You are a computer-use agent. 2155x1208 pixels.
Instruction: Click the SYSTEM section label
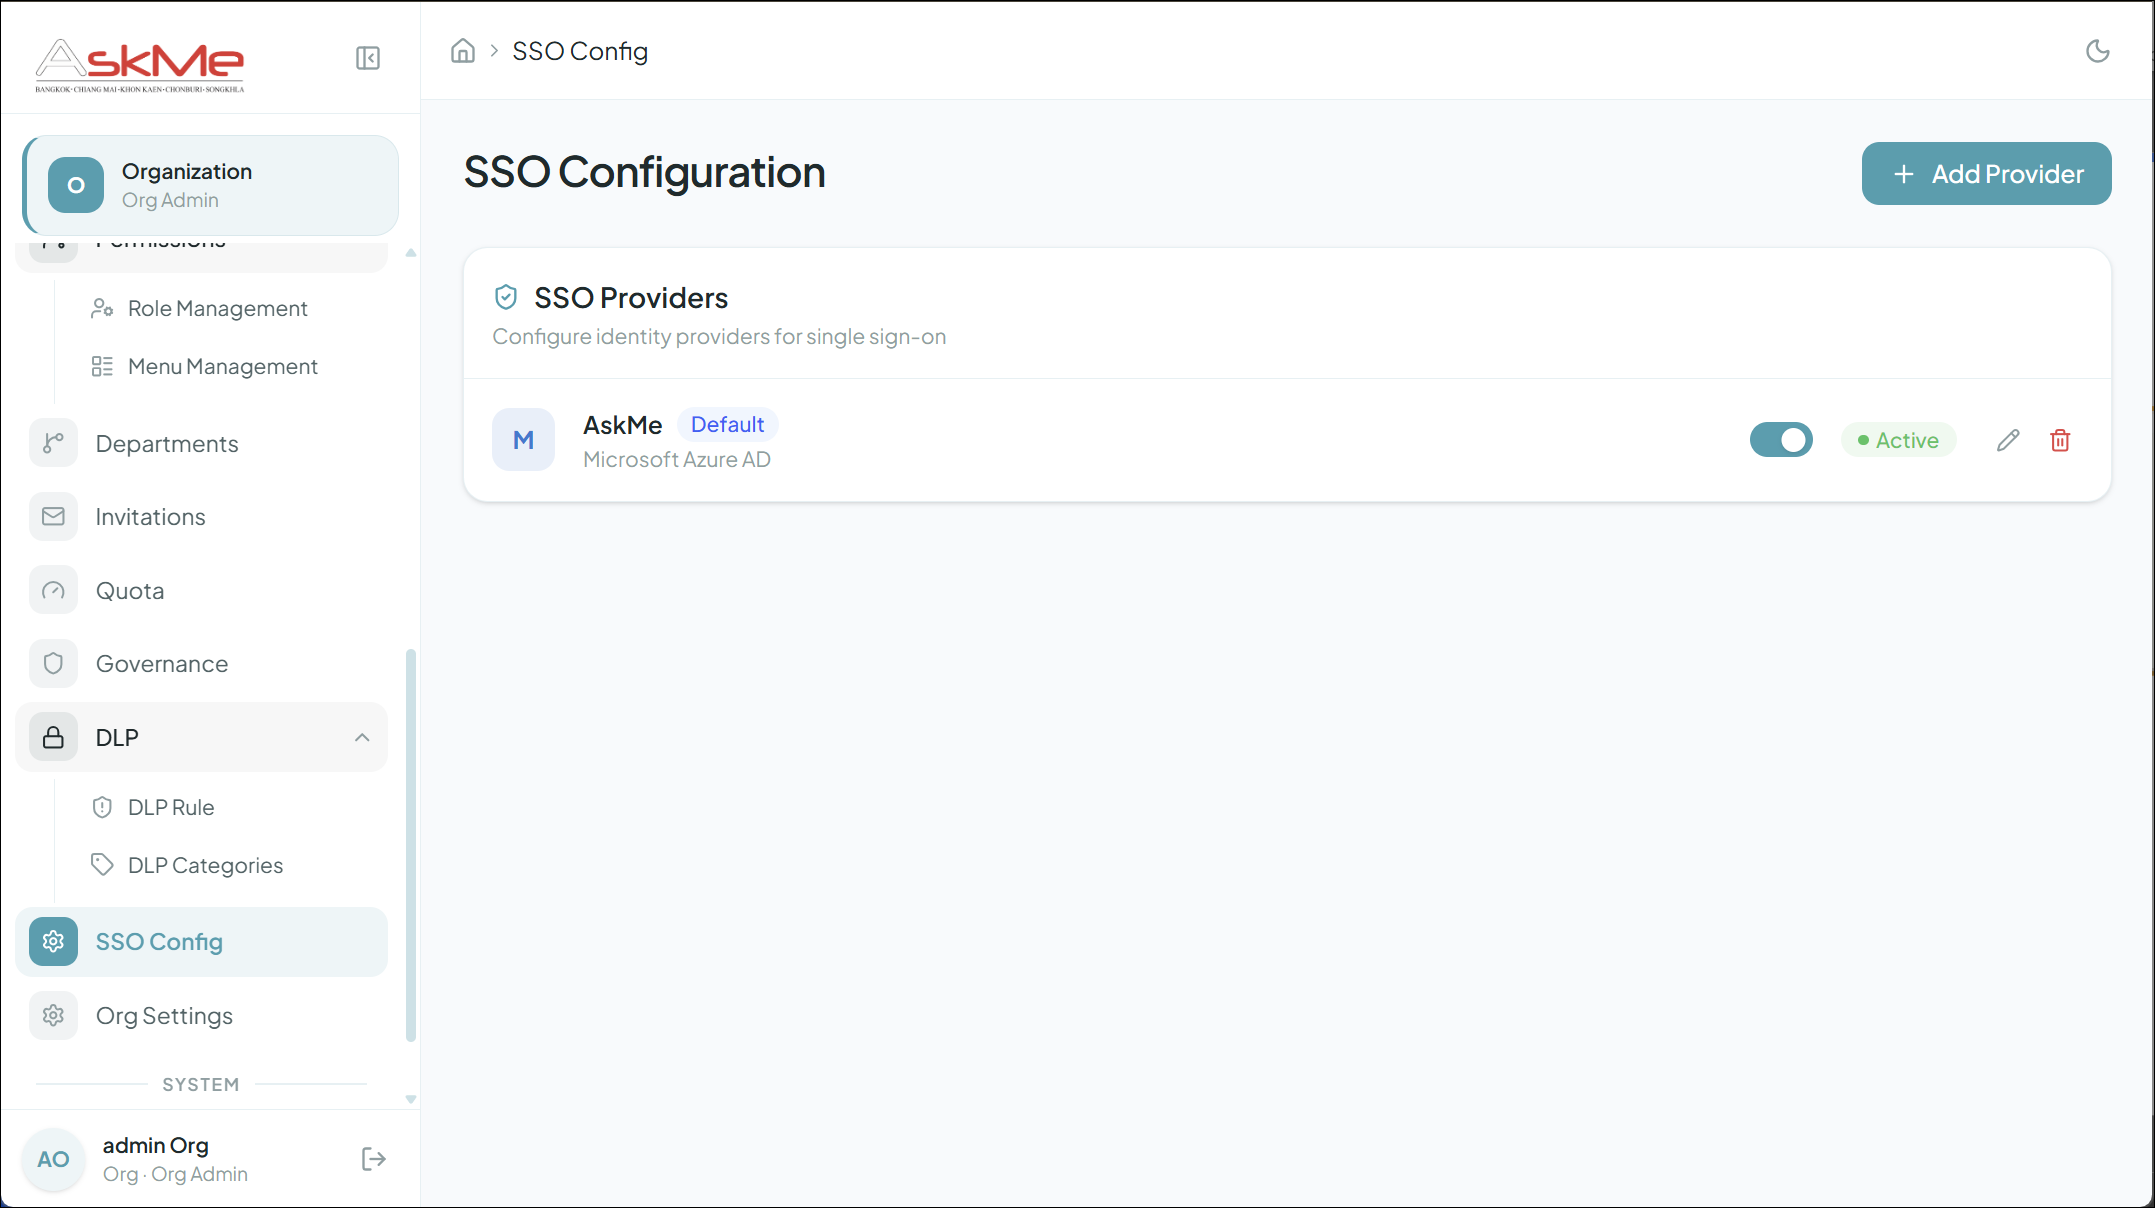point(201,1084)
